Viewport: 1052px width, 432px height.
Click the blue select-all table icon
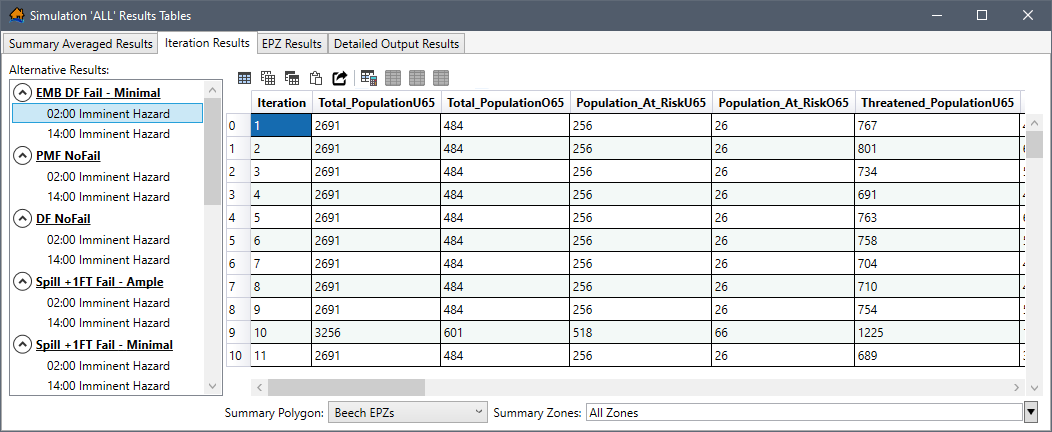tap(245, 78)
